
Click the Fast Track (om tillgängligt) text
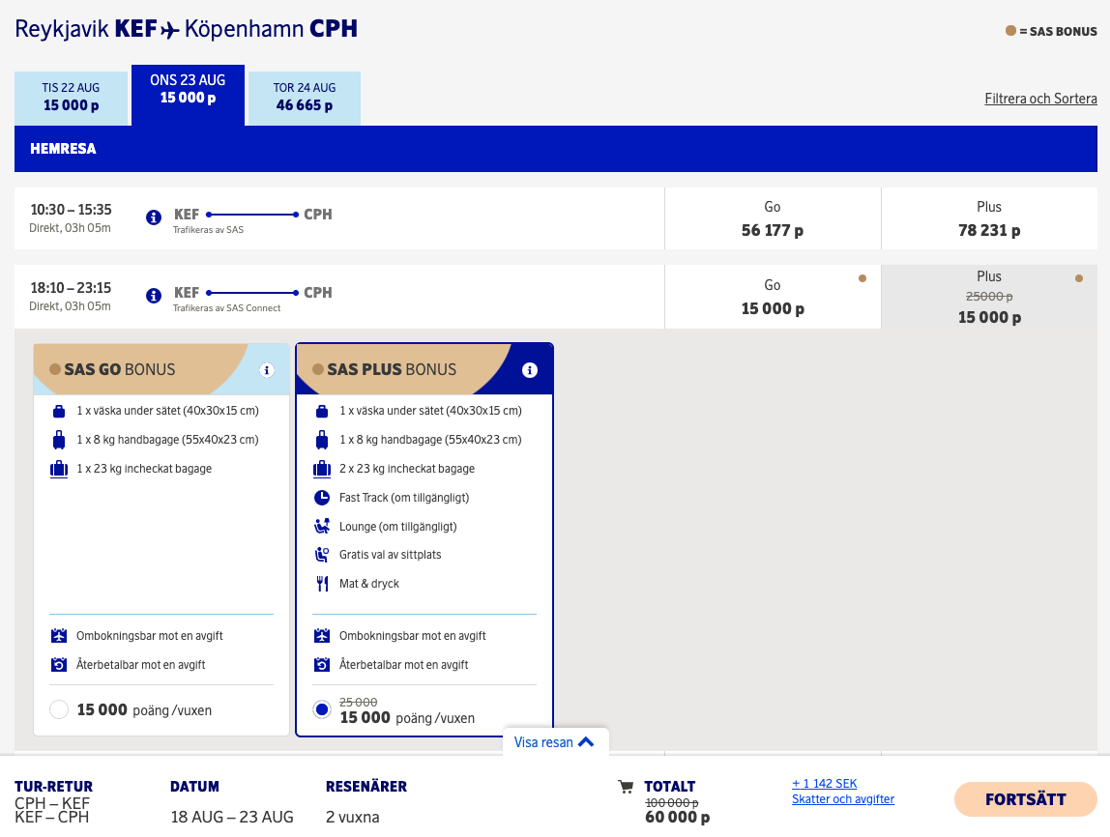coord(404,498)
